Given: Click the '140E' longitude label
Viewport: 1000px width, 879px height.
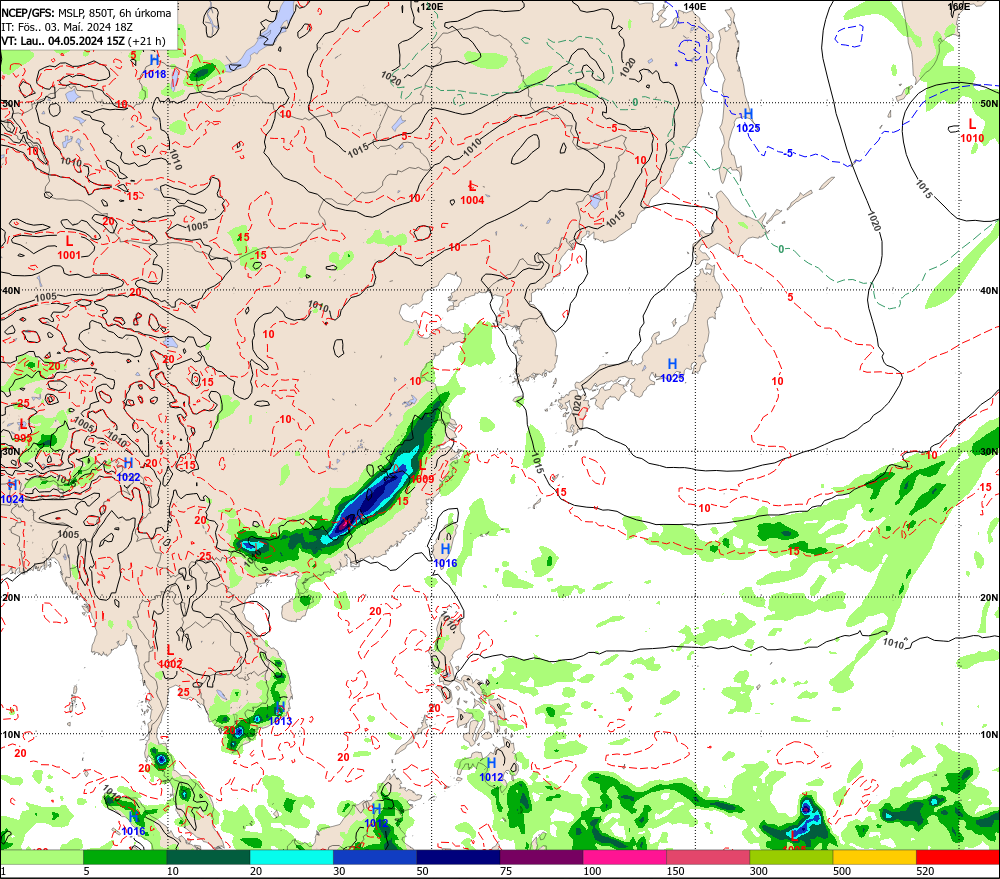Looking at the screenshot, I should (695, 6).
